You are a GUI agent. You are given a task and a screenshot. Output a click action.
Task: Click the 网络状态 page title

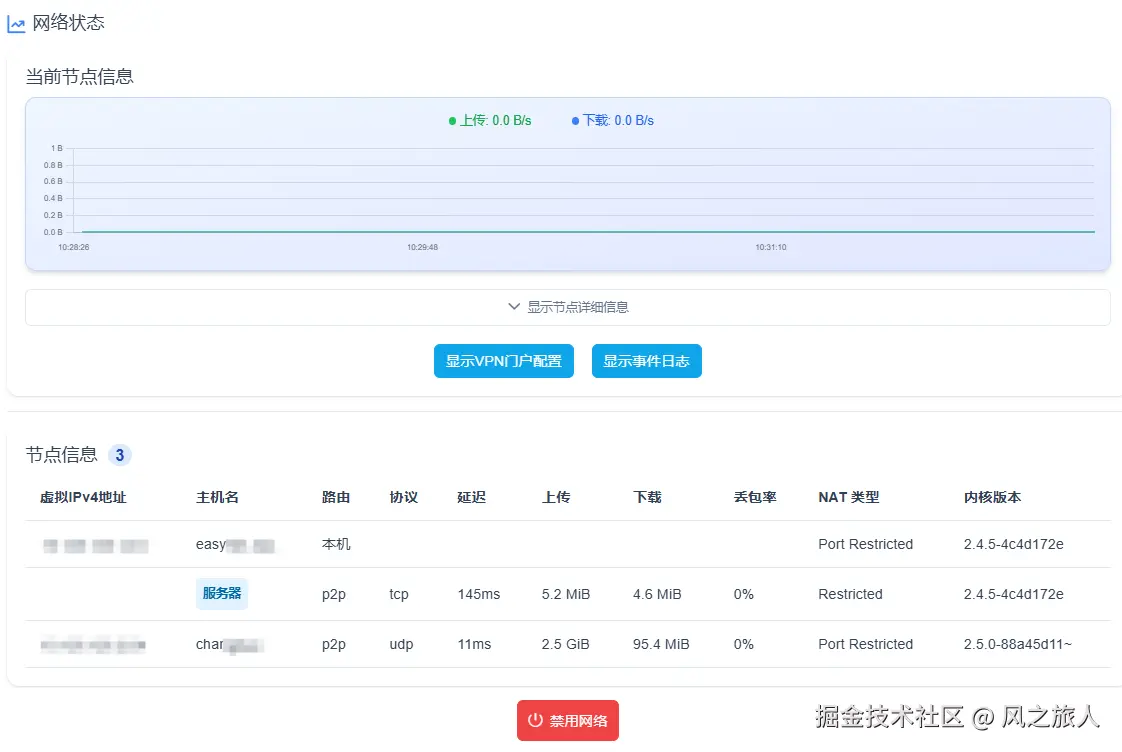click(x=69, y=23)
